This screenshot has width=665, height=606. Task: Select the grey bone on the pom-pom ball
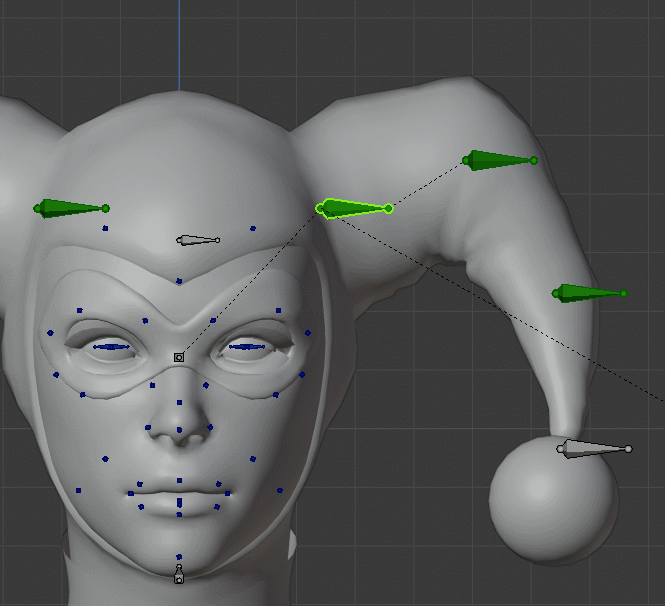click(x=594, y=449)
